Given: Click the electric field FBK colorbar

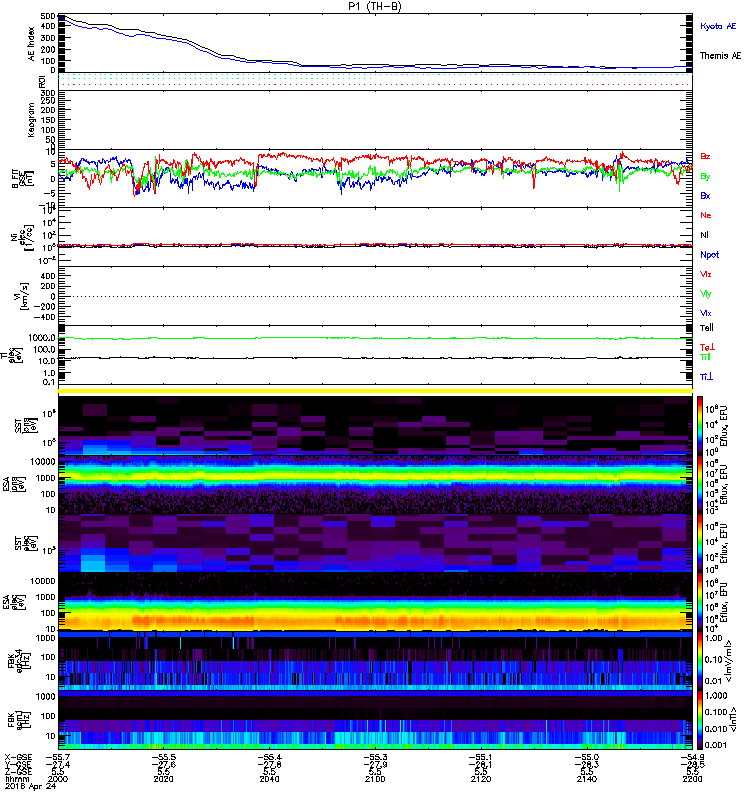Looking at the screenshot, I should (x=700, y=662).
